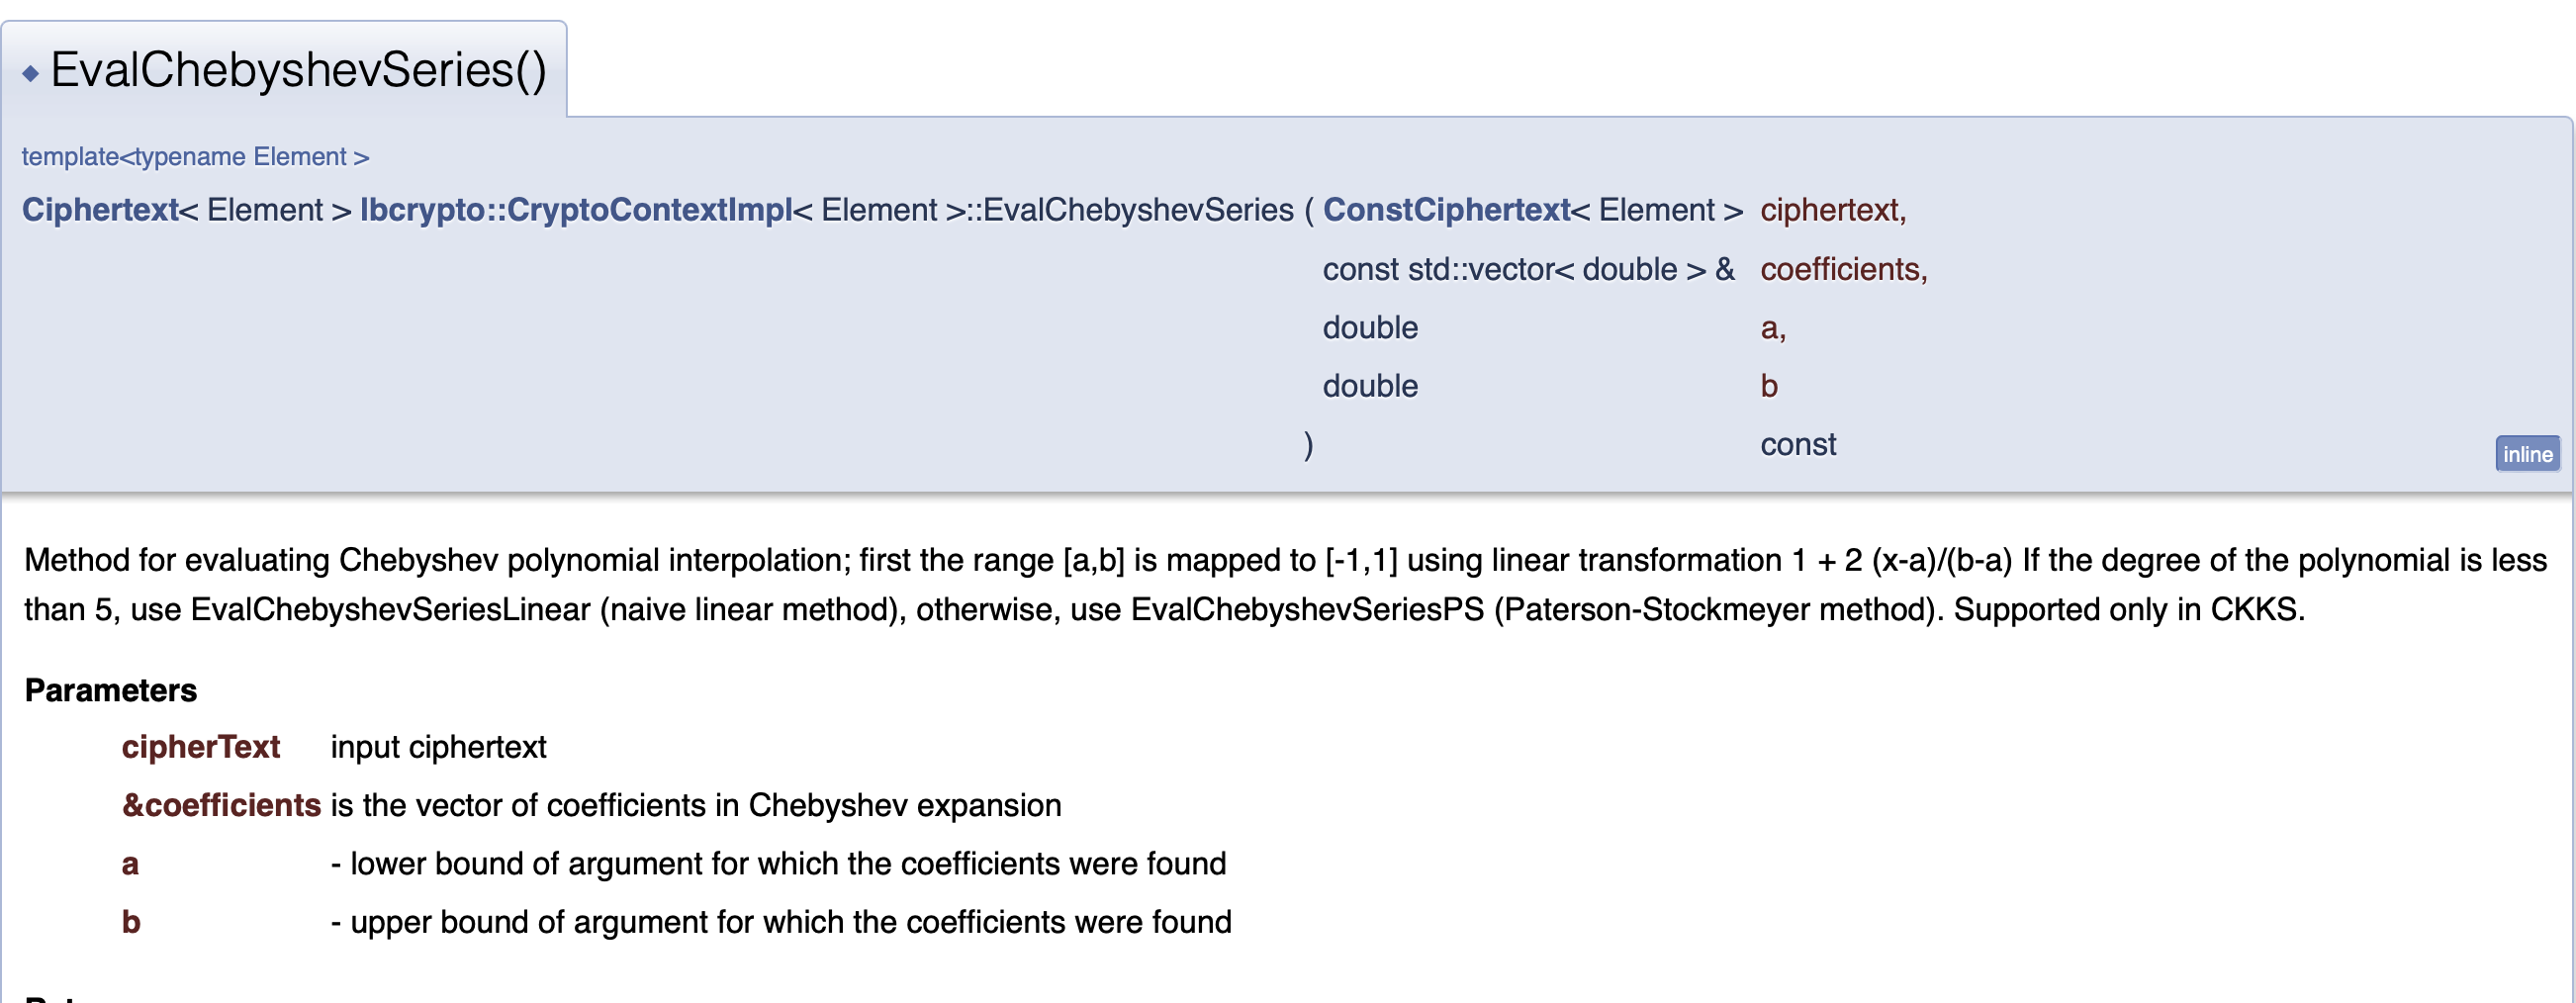Click the const std::vector< double > & type

tap(1527, 269)
